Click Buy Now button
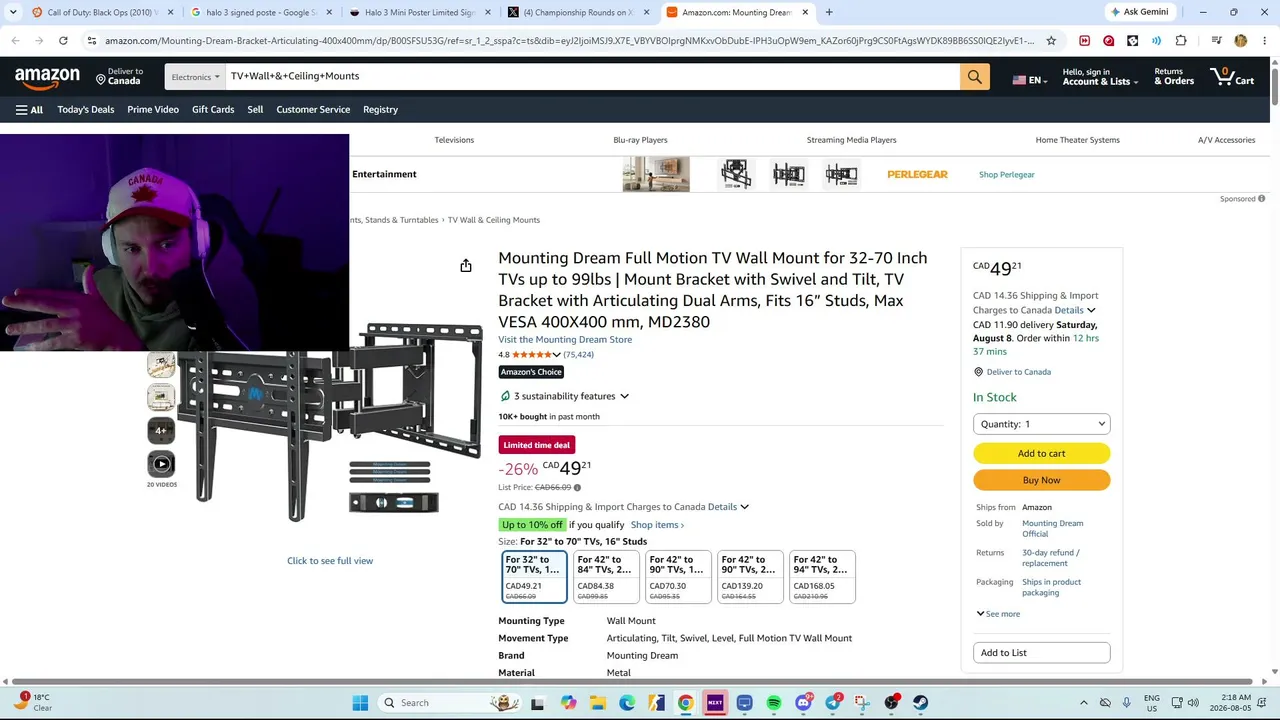The image size is (1280, 720). tap(1041, 480)
